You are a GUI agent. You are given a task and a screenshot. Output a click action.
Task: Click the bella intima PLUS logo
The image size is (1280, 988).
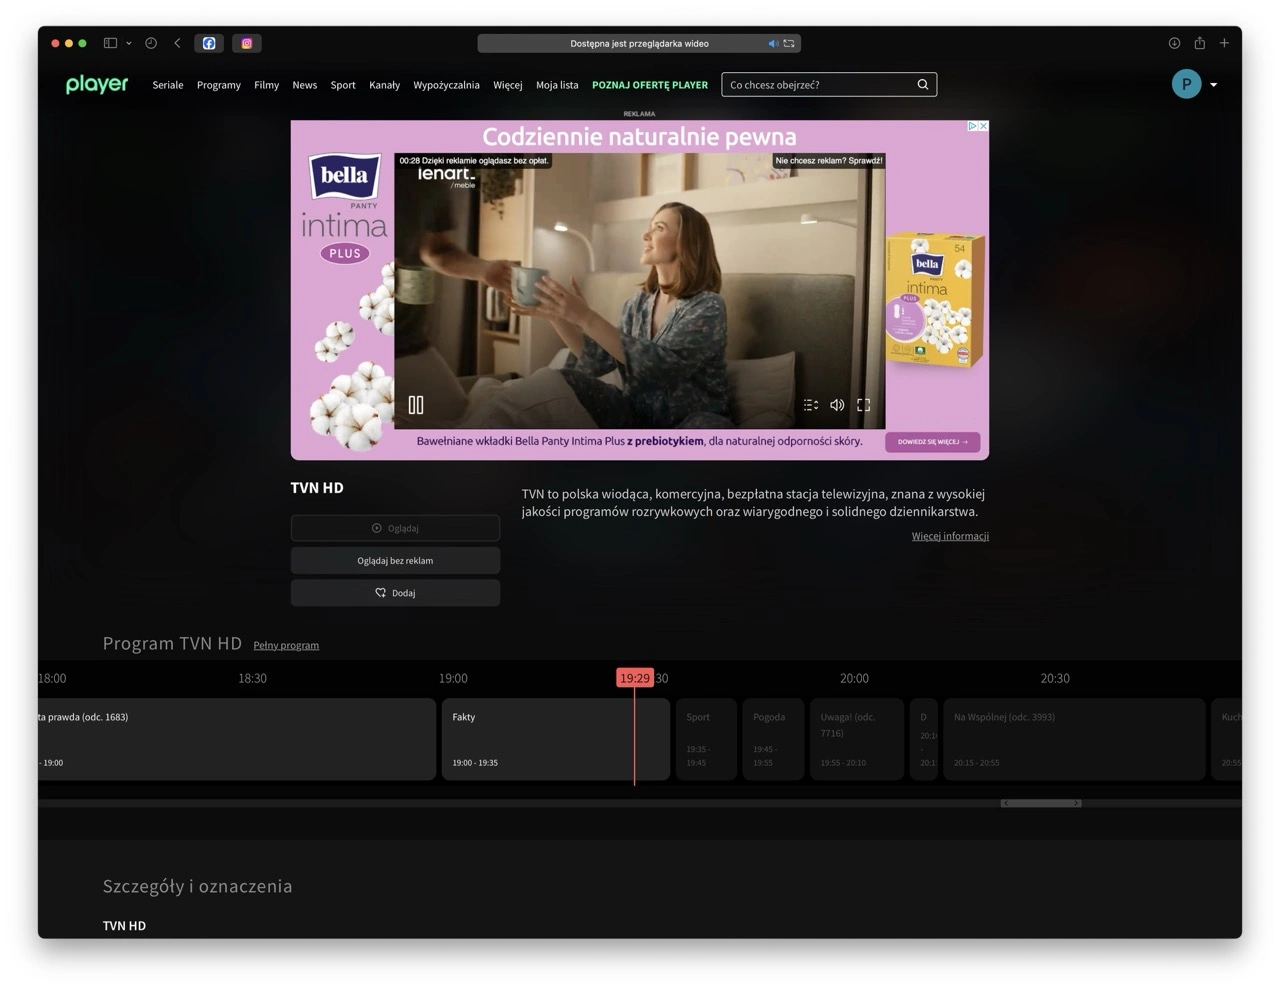click(x=344, y=208)
